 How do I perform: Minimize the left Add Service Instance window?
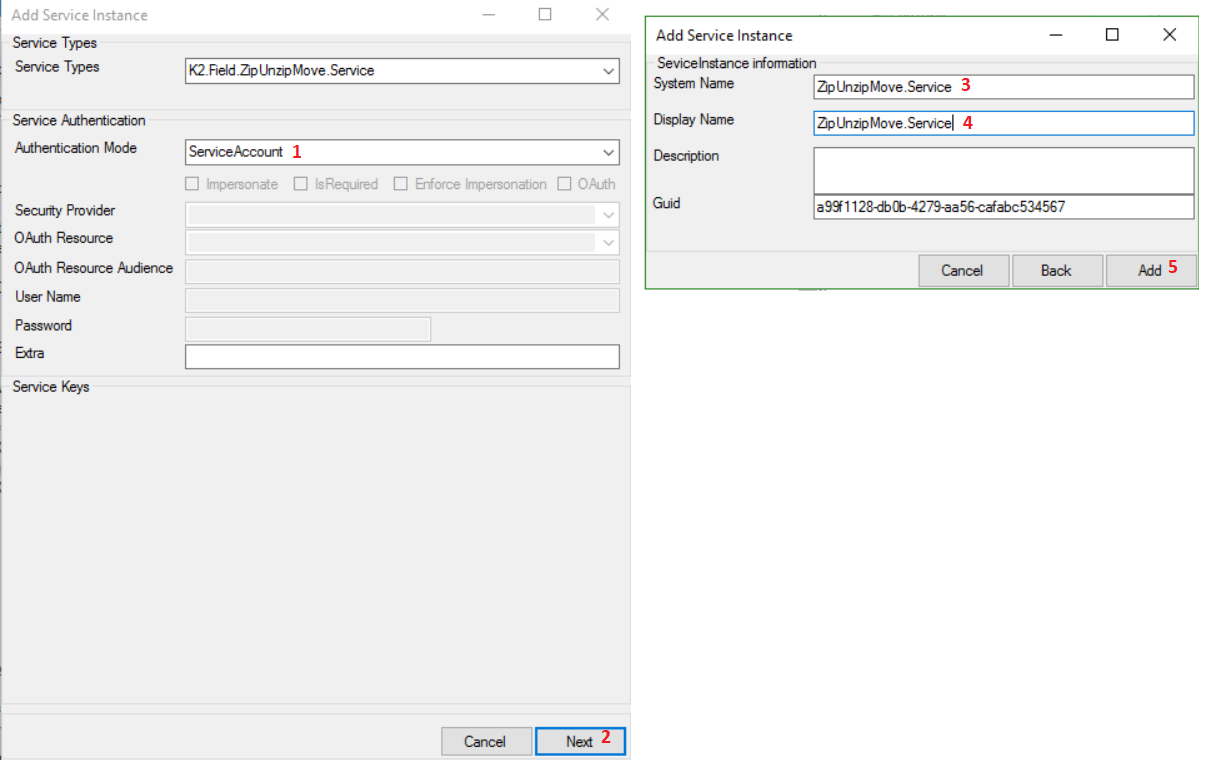pyautogui.click(x=487, y=15)
